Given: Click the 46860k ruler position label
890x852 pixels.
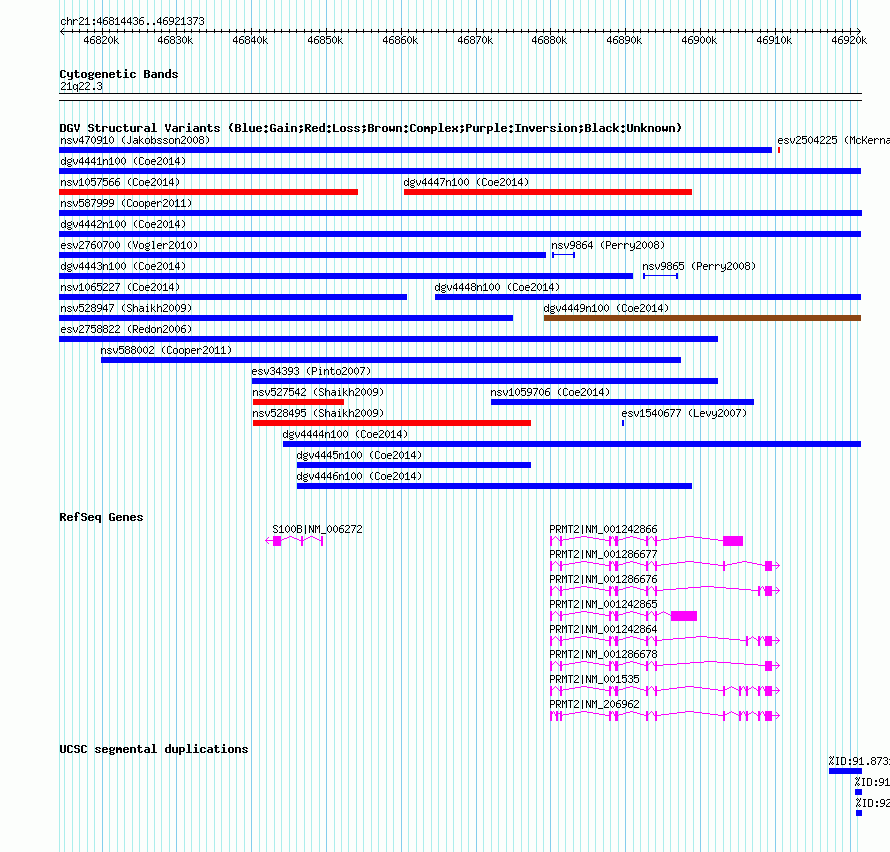Looking at the screenshot, I should pos(400,40).
